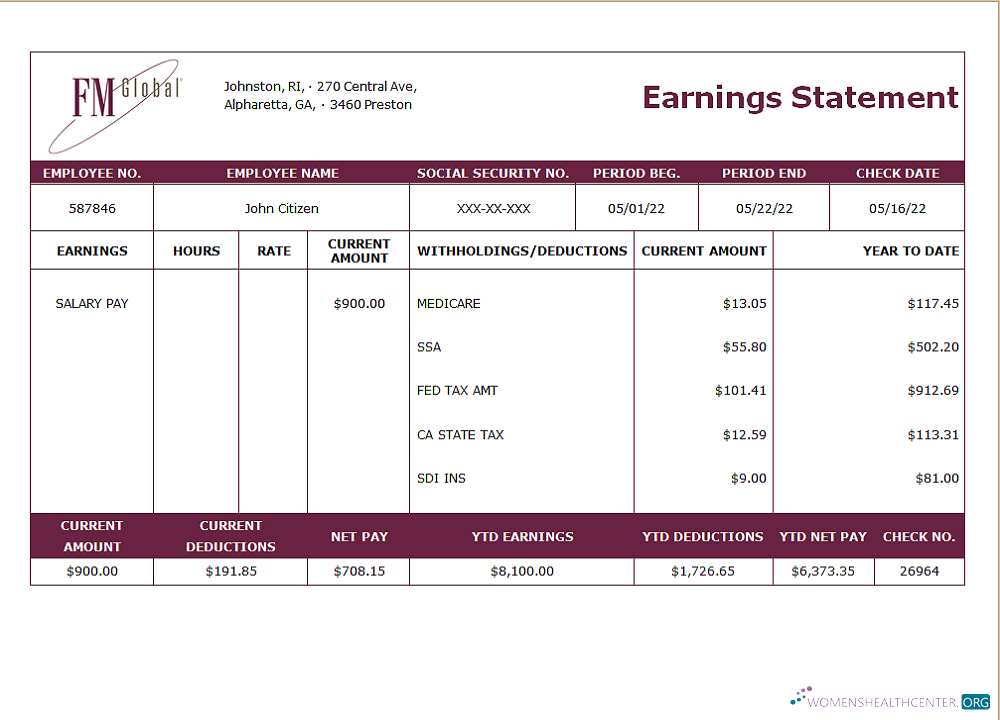Click the CHECK DATE header cell
The width and height of the screenshot is (1000, 720).
tap(897, 172)
